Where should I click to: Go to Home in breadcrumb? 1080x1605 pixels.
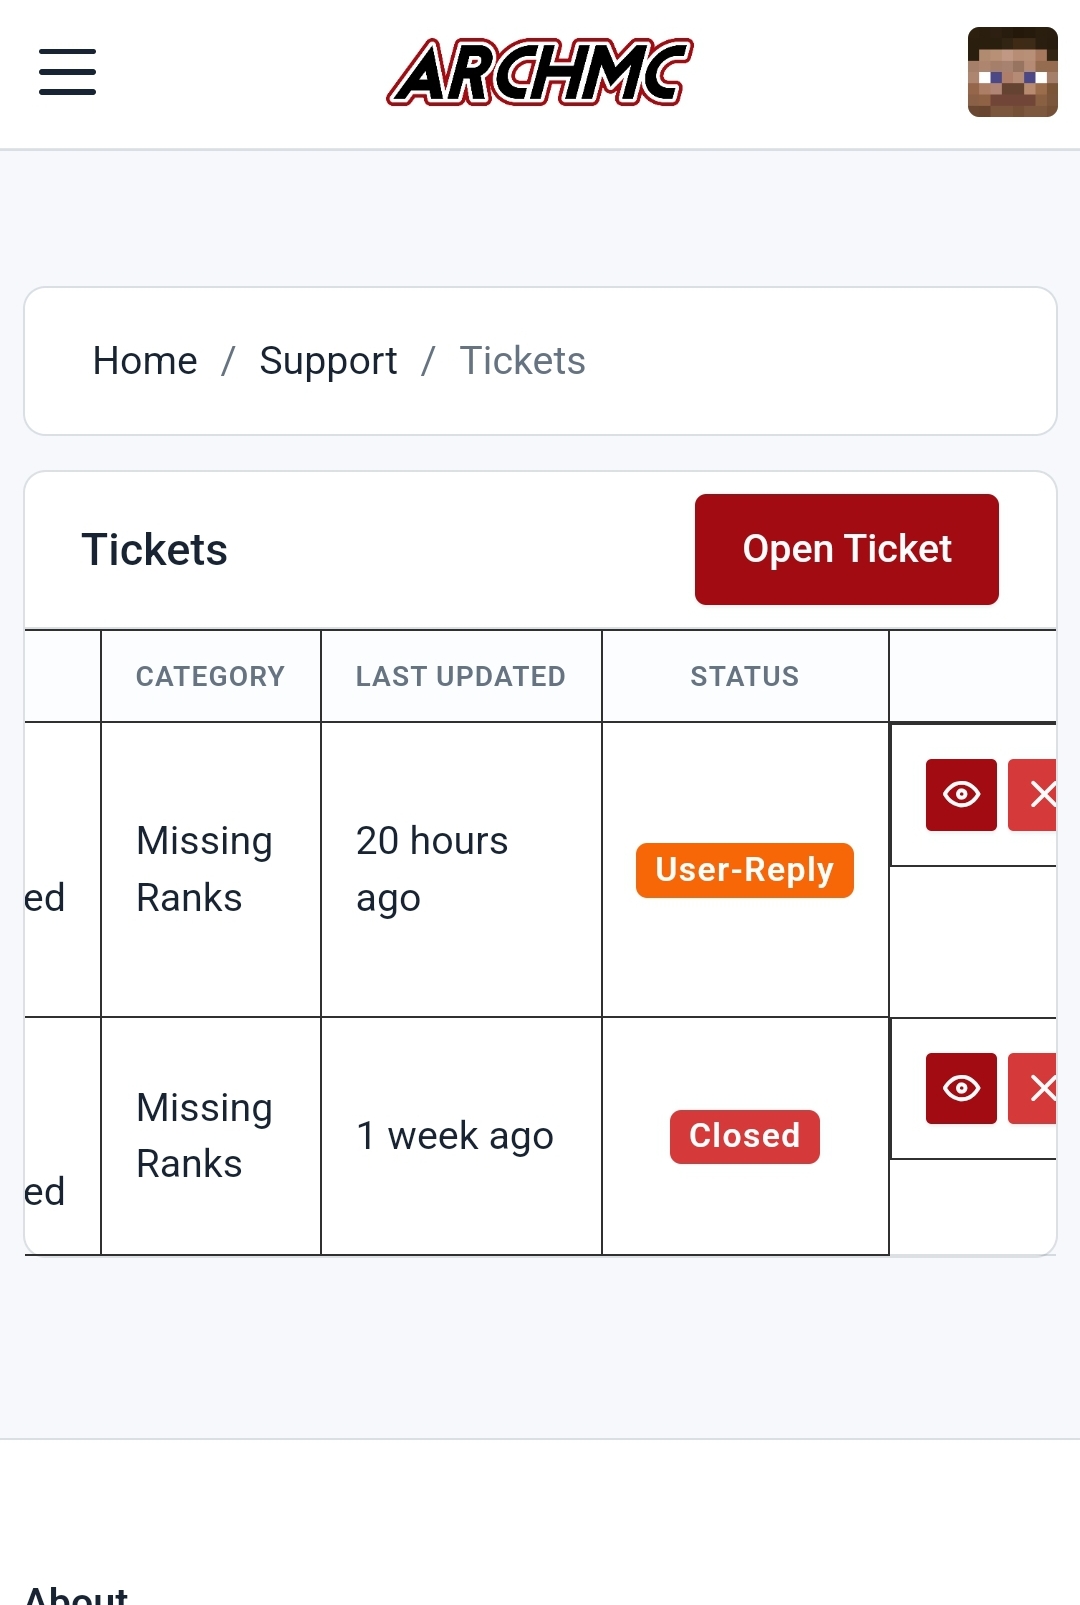coord(145,361)
